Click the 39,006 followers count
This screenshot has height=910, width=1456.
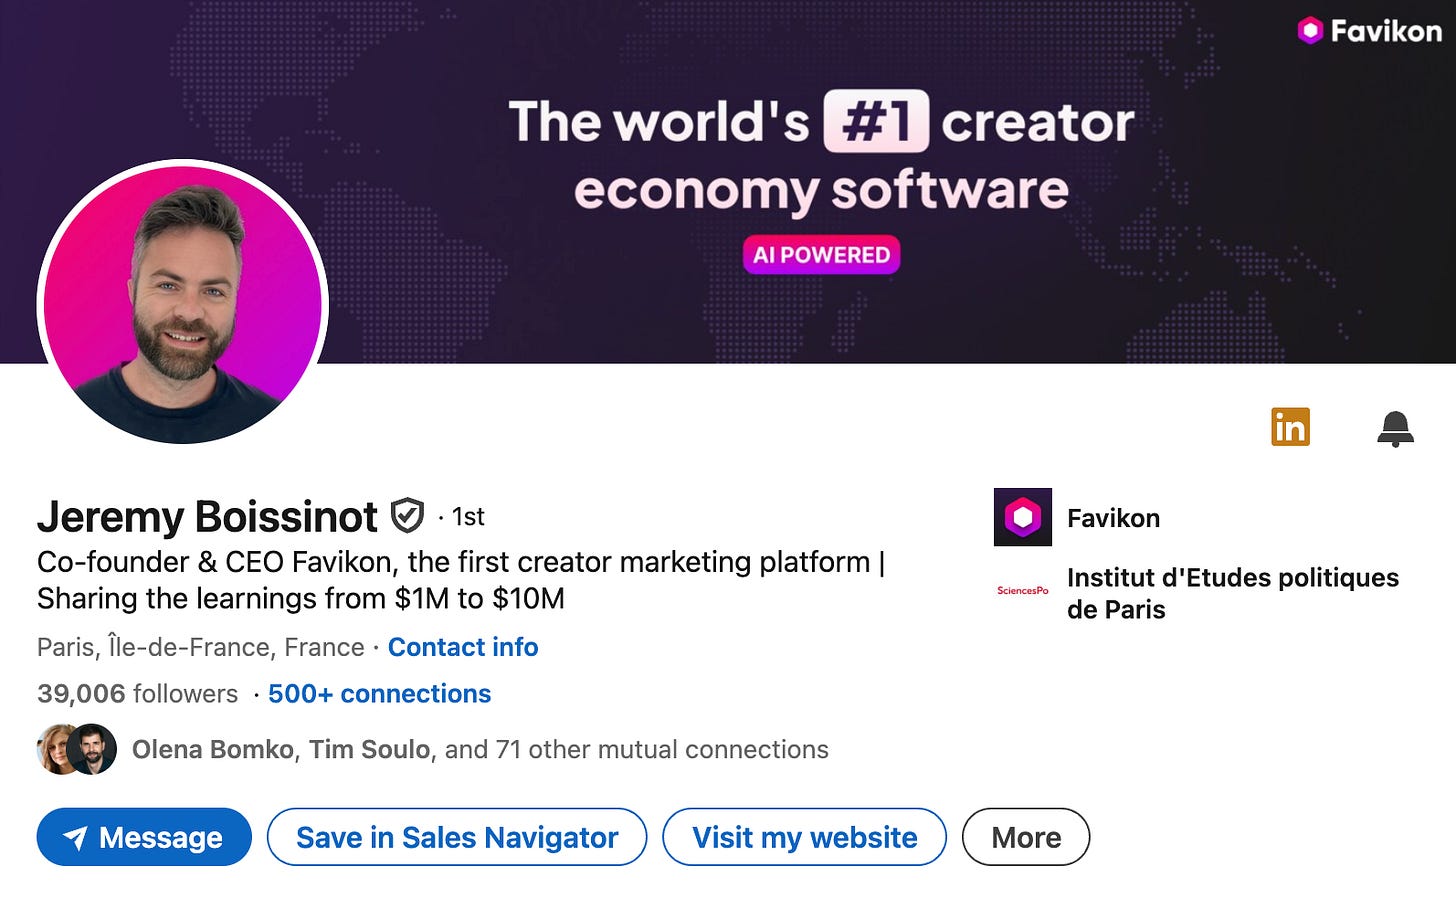click(x=81, y=693)
